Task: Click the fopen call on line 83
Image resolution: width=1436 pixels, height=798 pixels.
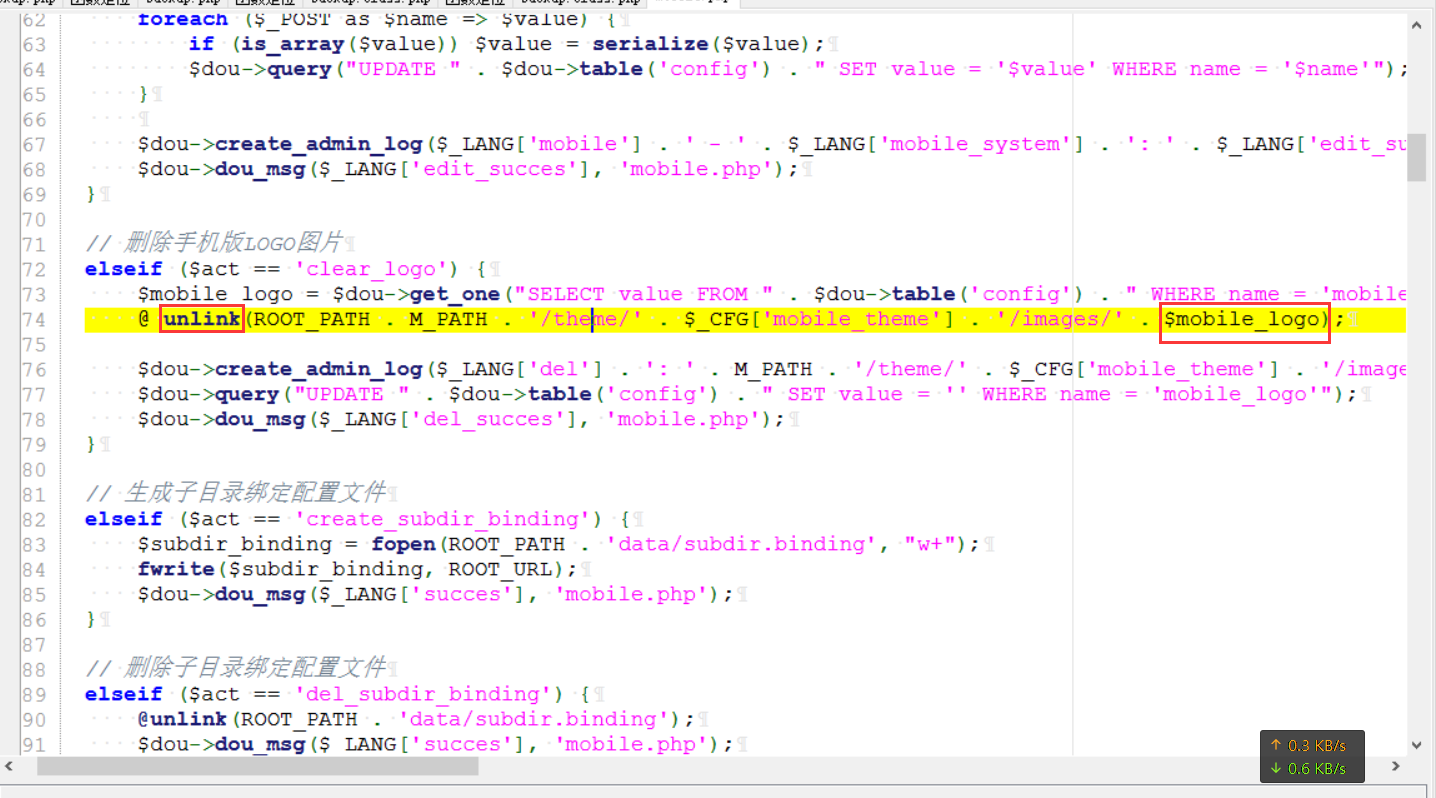Action: click(x=403, y=543)
